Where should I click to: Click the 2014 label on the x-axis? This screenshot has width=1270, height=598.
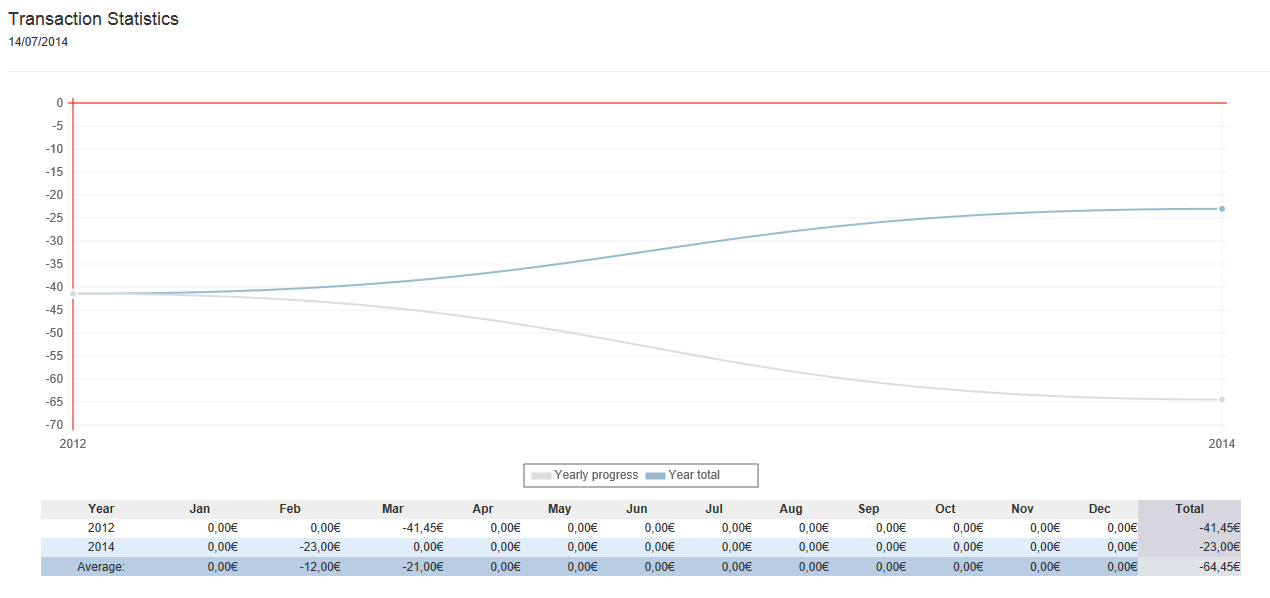(1222, 443)
